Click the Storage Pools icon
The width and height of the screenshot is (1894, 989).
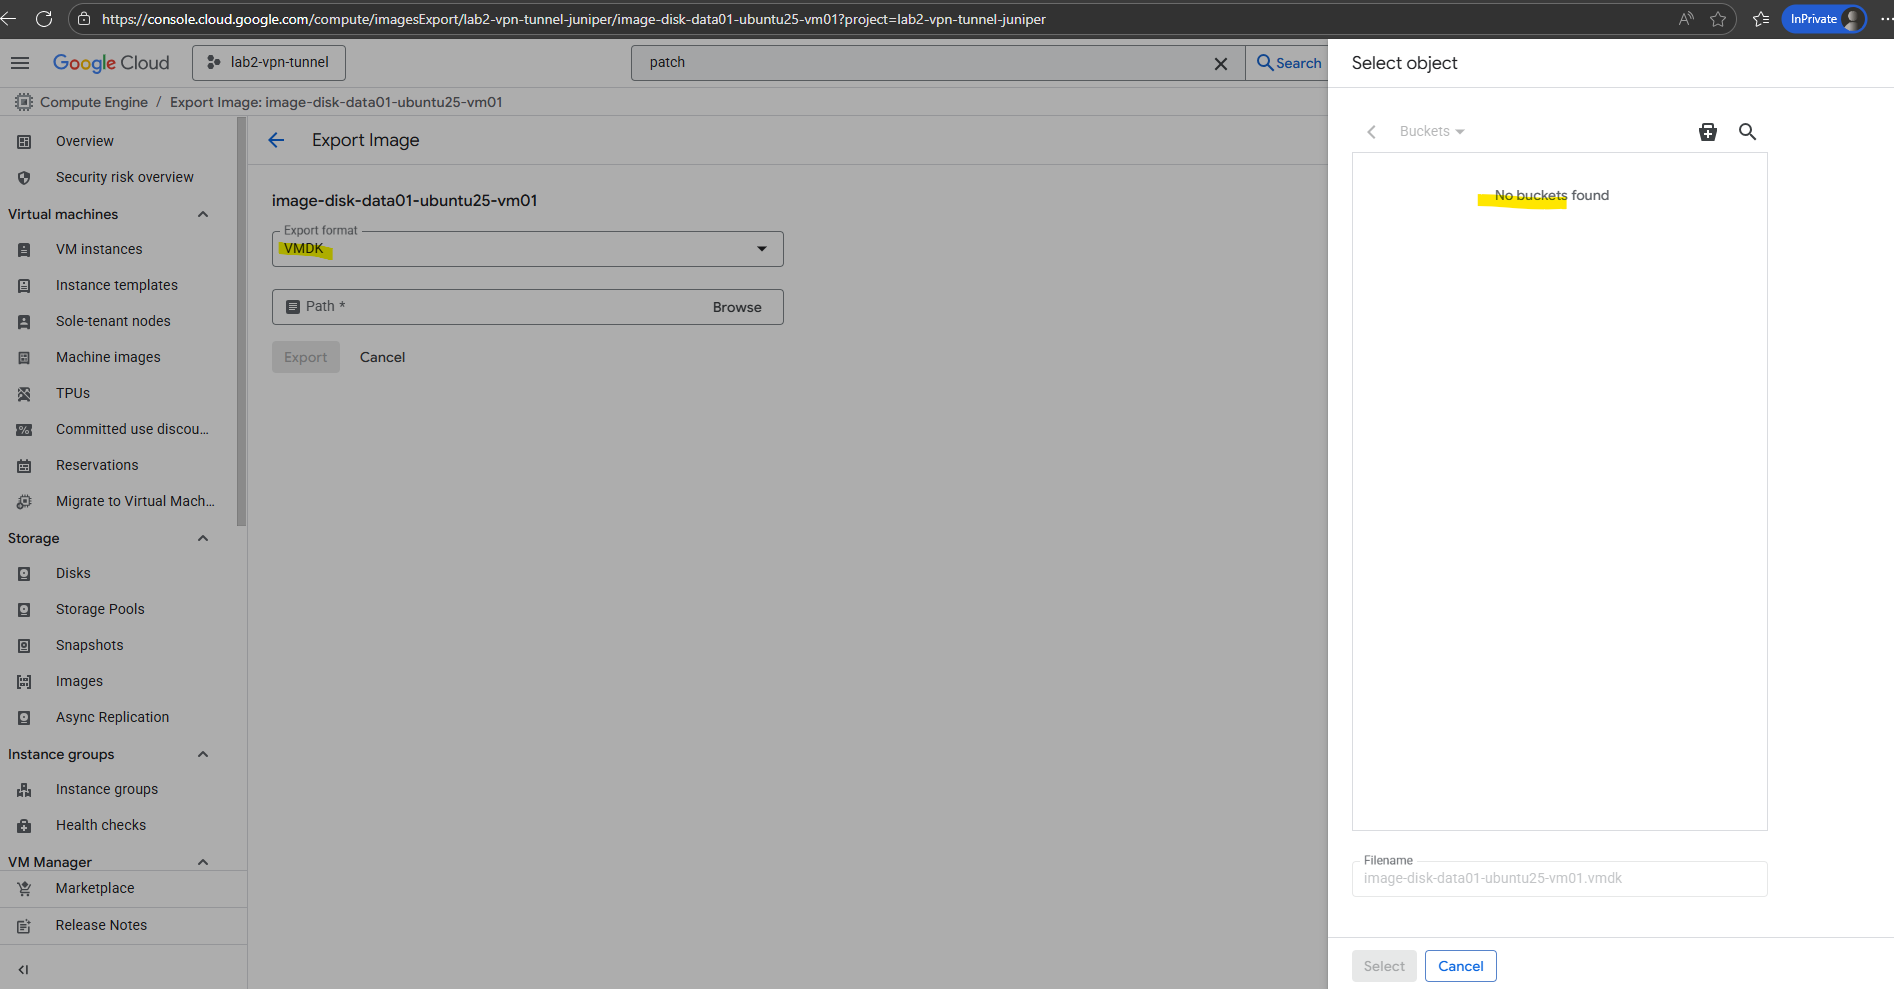click(x=24, y=609)
